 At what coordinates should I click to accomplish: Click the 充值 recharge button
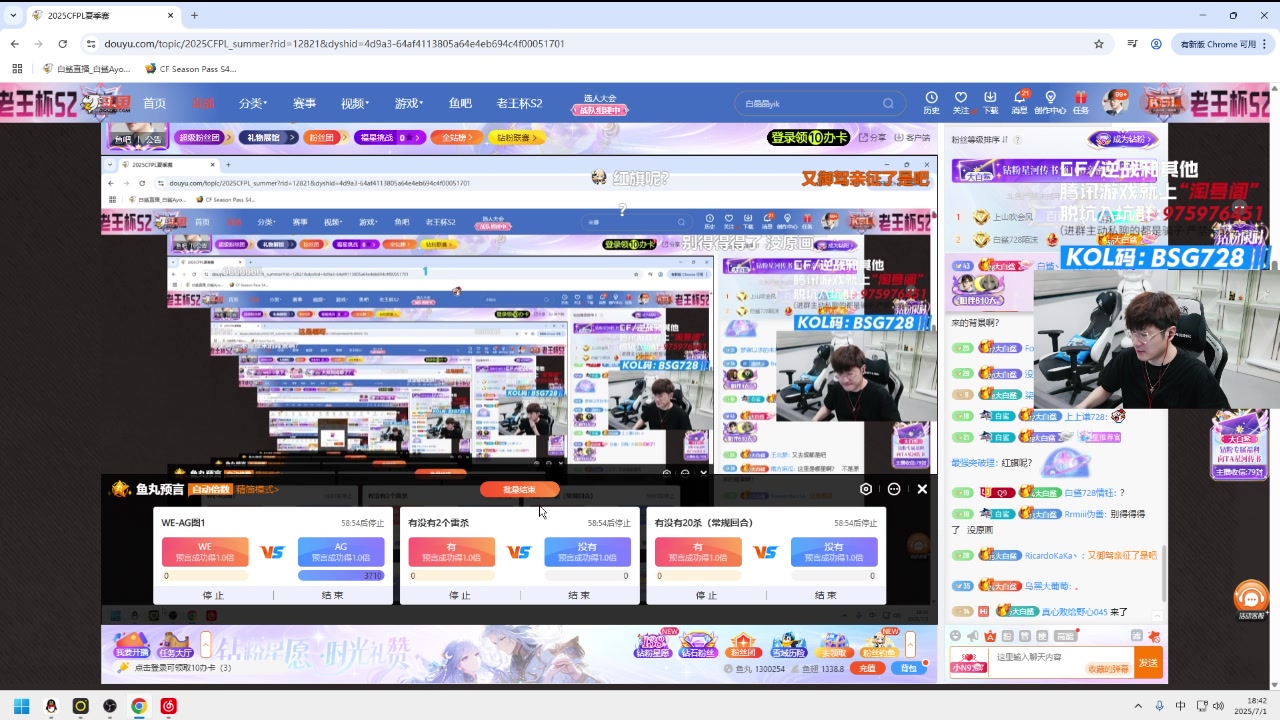[867, 668]
